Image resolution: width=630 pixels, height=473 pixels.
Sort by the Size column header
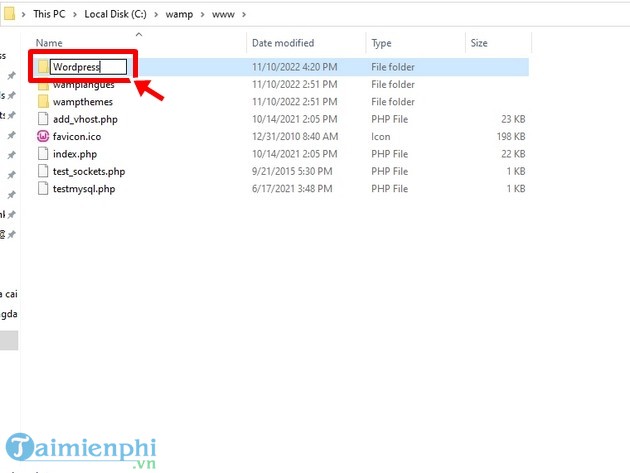[x=479, y=43]
